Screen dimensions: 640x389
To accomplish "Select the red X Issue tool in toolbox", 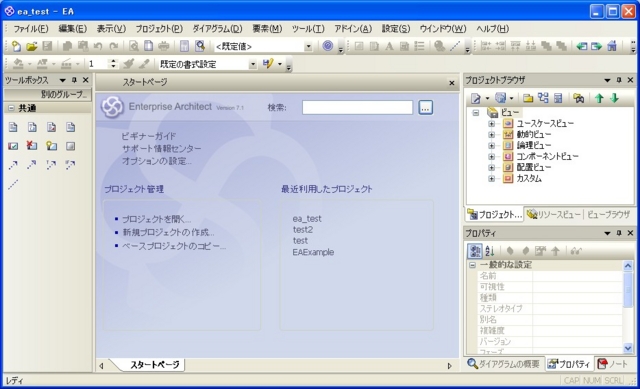I will (x=32, y=145).
